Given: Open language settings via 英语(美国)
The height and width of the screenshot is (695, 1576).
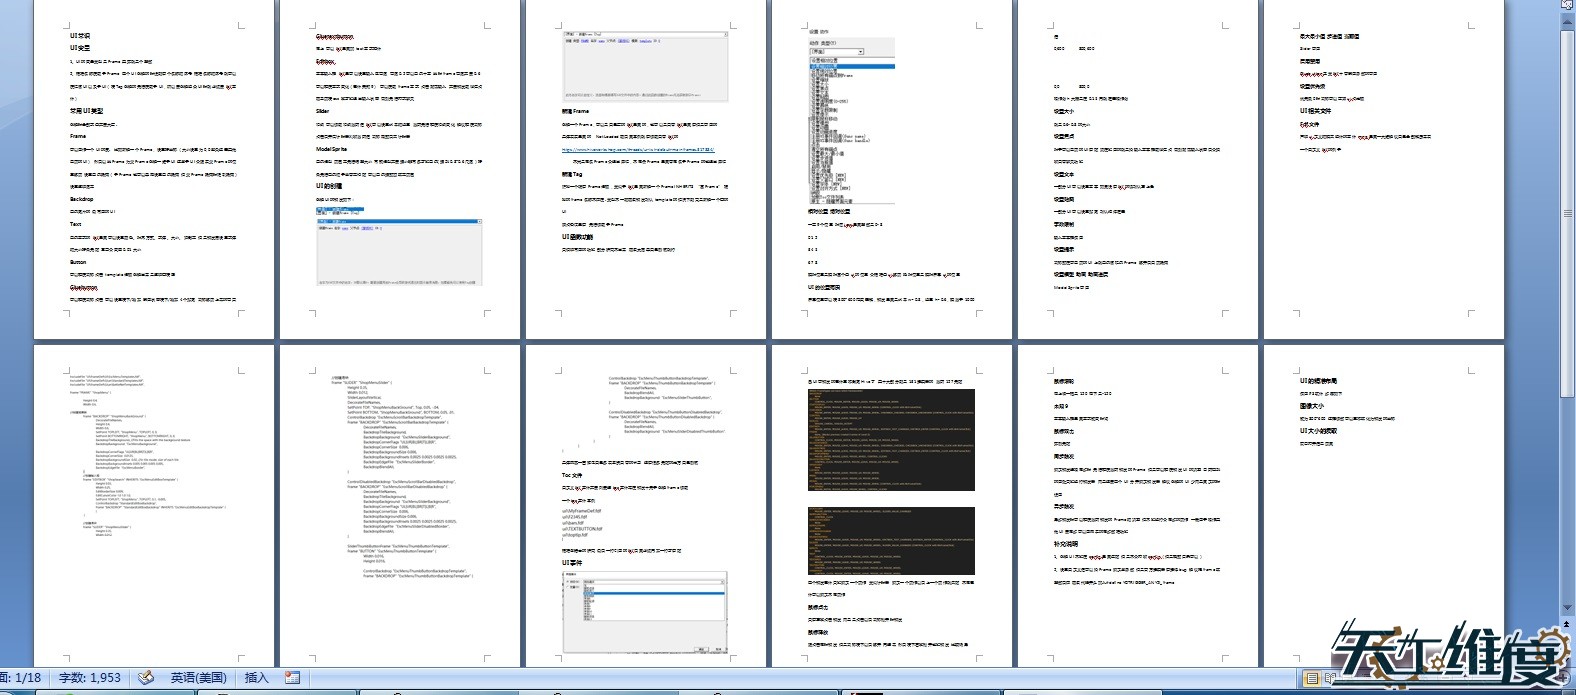Looking at the screenshot, I should point(198,678).
